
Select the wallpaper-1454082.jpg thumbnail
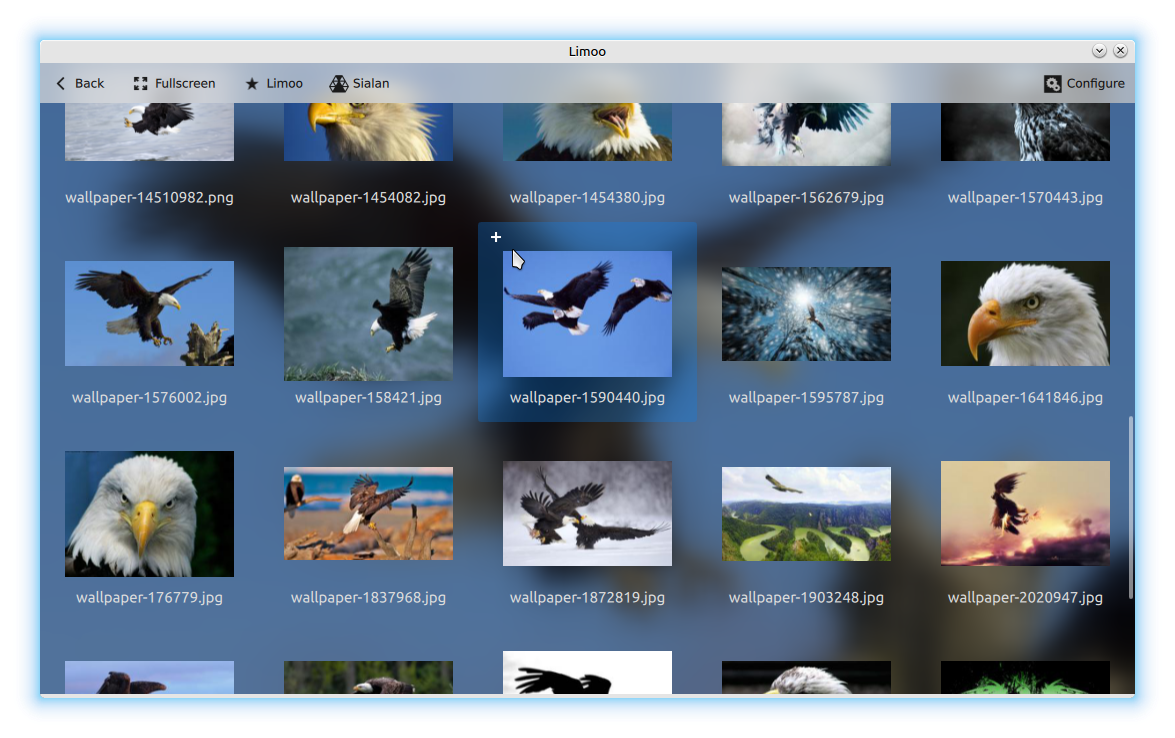click(x=368, y=132)
